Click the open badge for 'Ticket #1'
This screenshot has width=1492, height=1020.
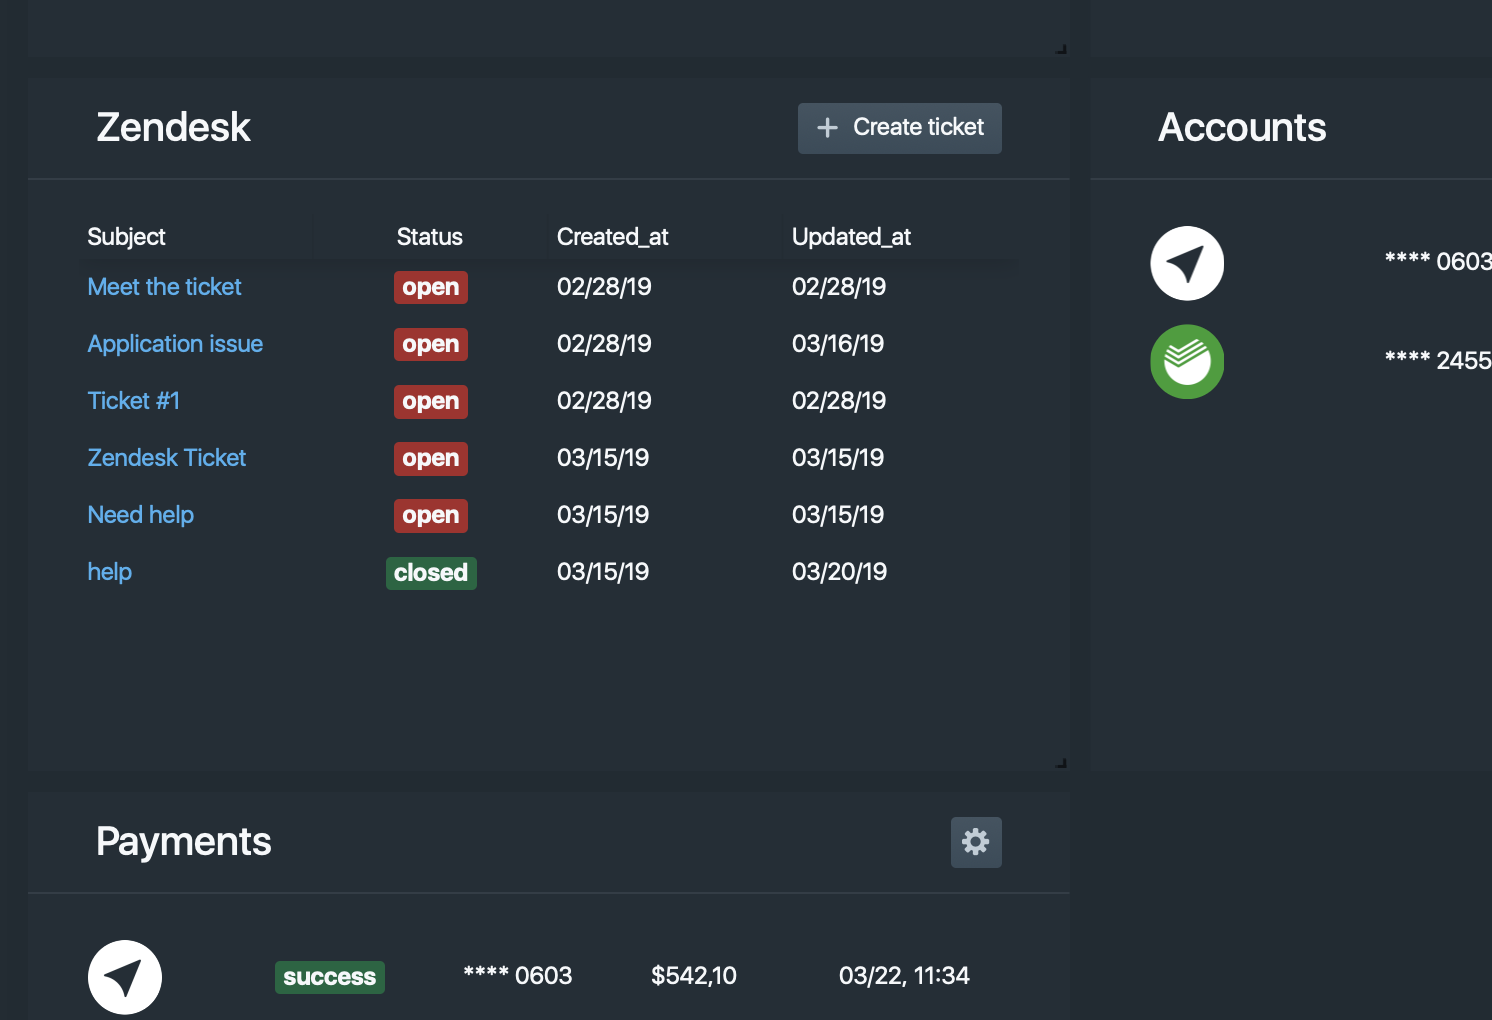pyautogui.click(x=431, y=401)
